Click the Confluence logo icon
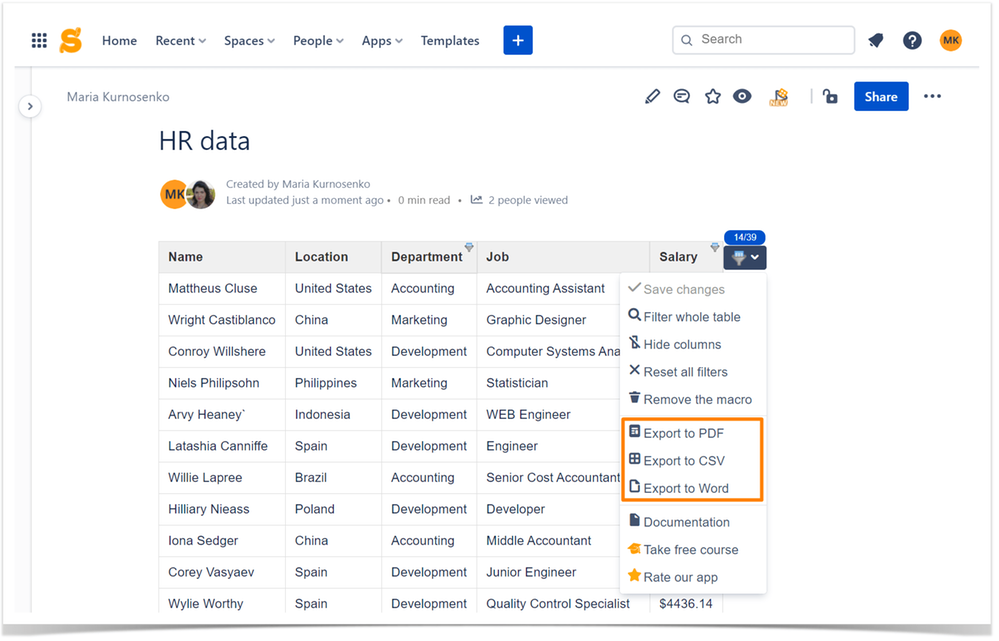Screen dimensions: 999x641 [70, 40]
